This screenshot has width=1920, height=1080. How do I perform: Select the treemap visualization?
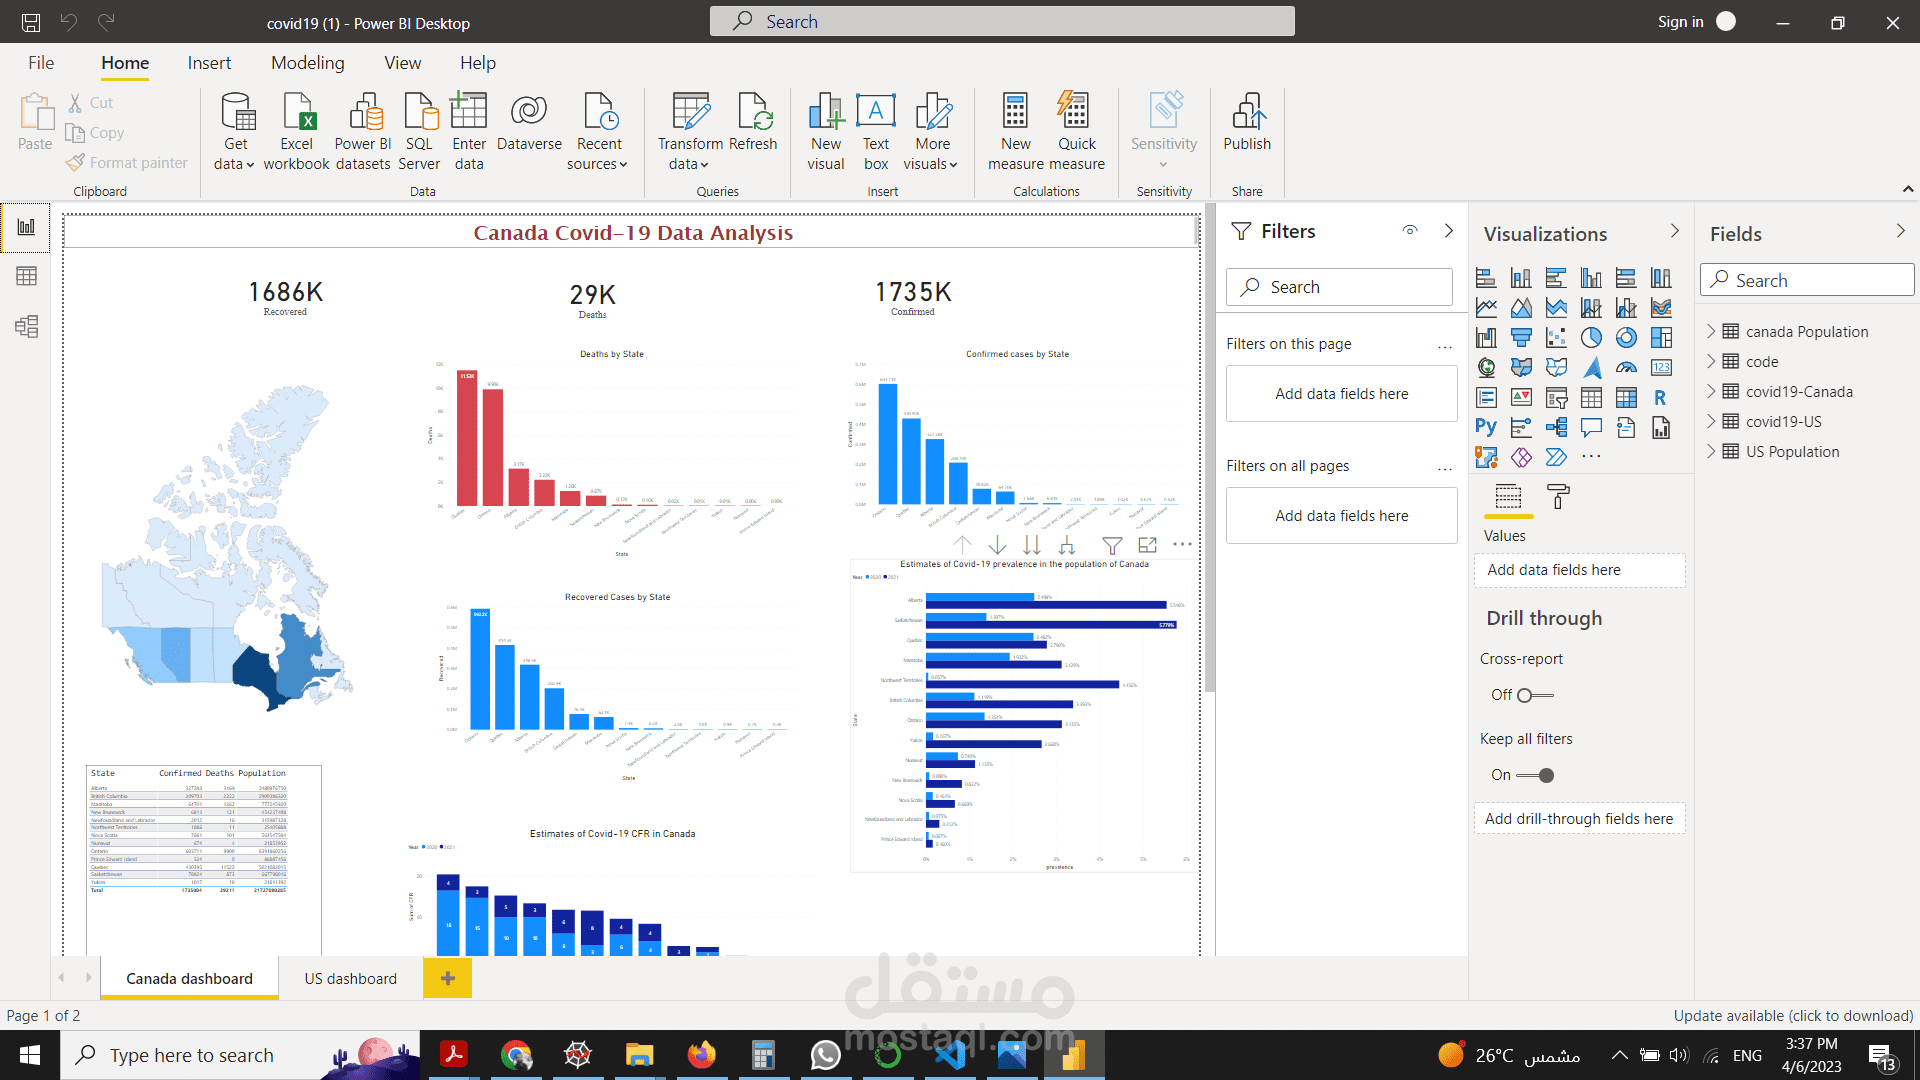[1661, 338]
